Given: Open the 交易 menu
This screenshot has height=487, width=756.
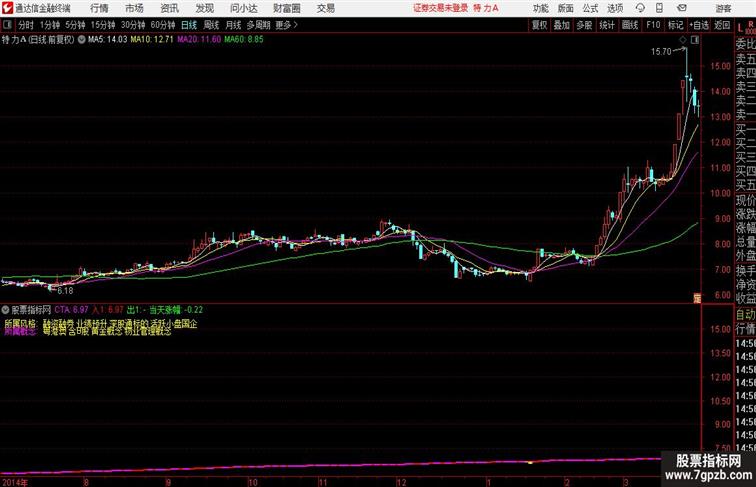Looking at the screenshot, I should [x=325, y=8].
